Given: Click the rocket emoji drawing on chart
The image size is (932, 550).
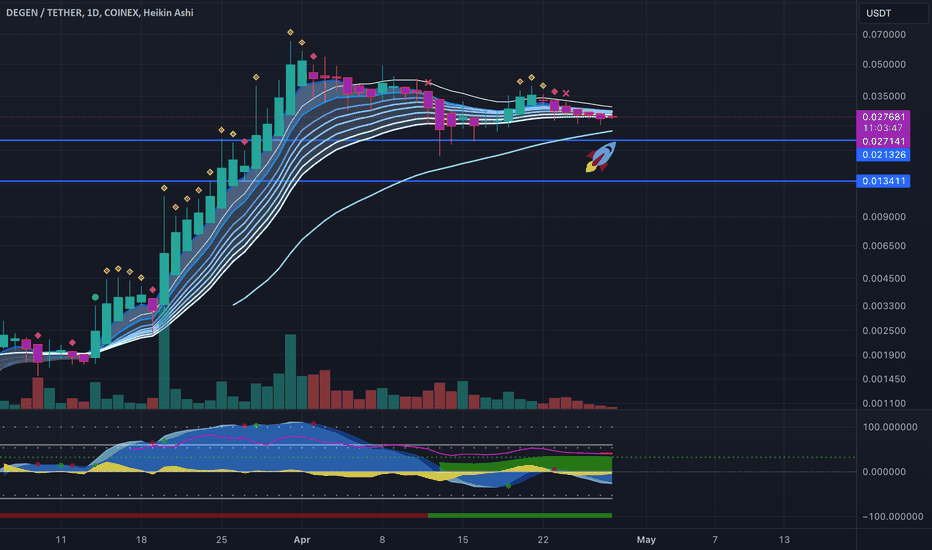Looking at the screenshot, I should (600, 158).
